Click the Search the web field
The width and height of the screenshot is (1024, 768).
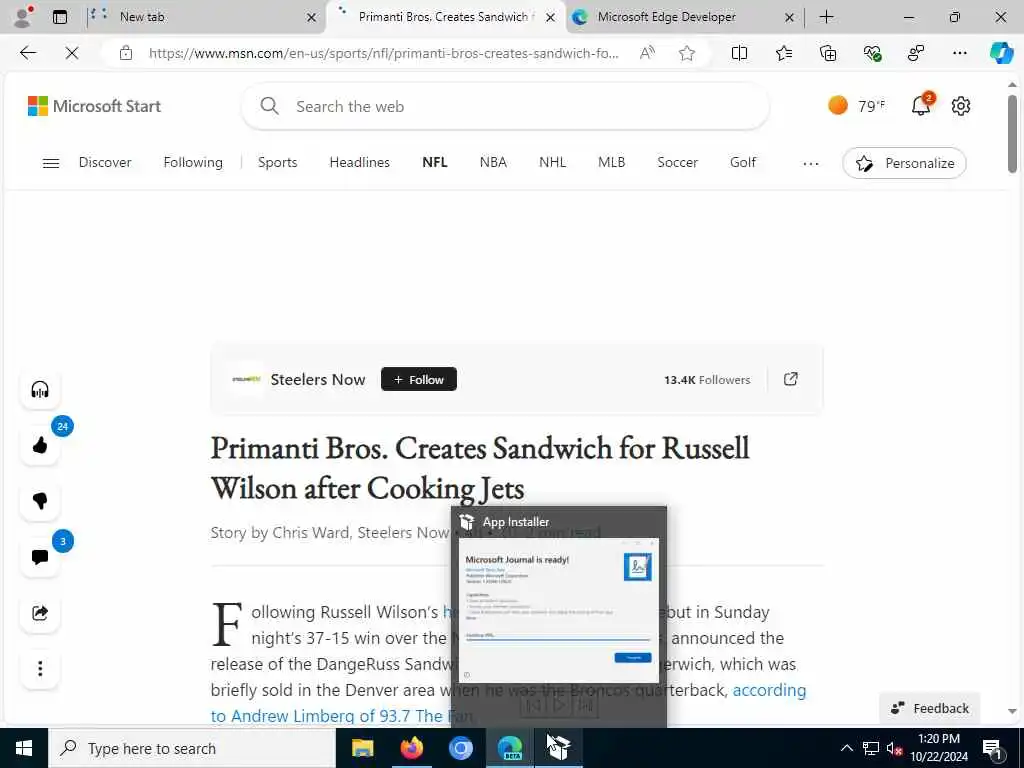coord(505,106)
